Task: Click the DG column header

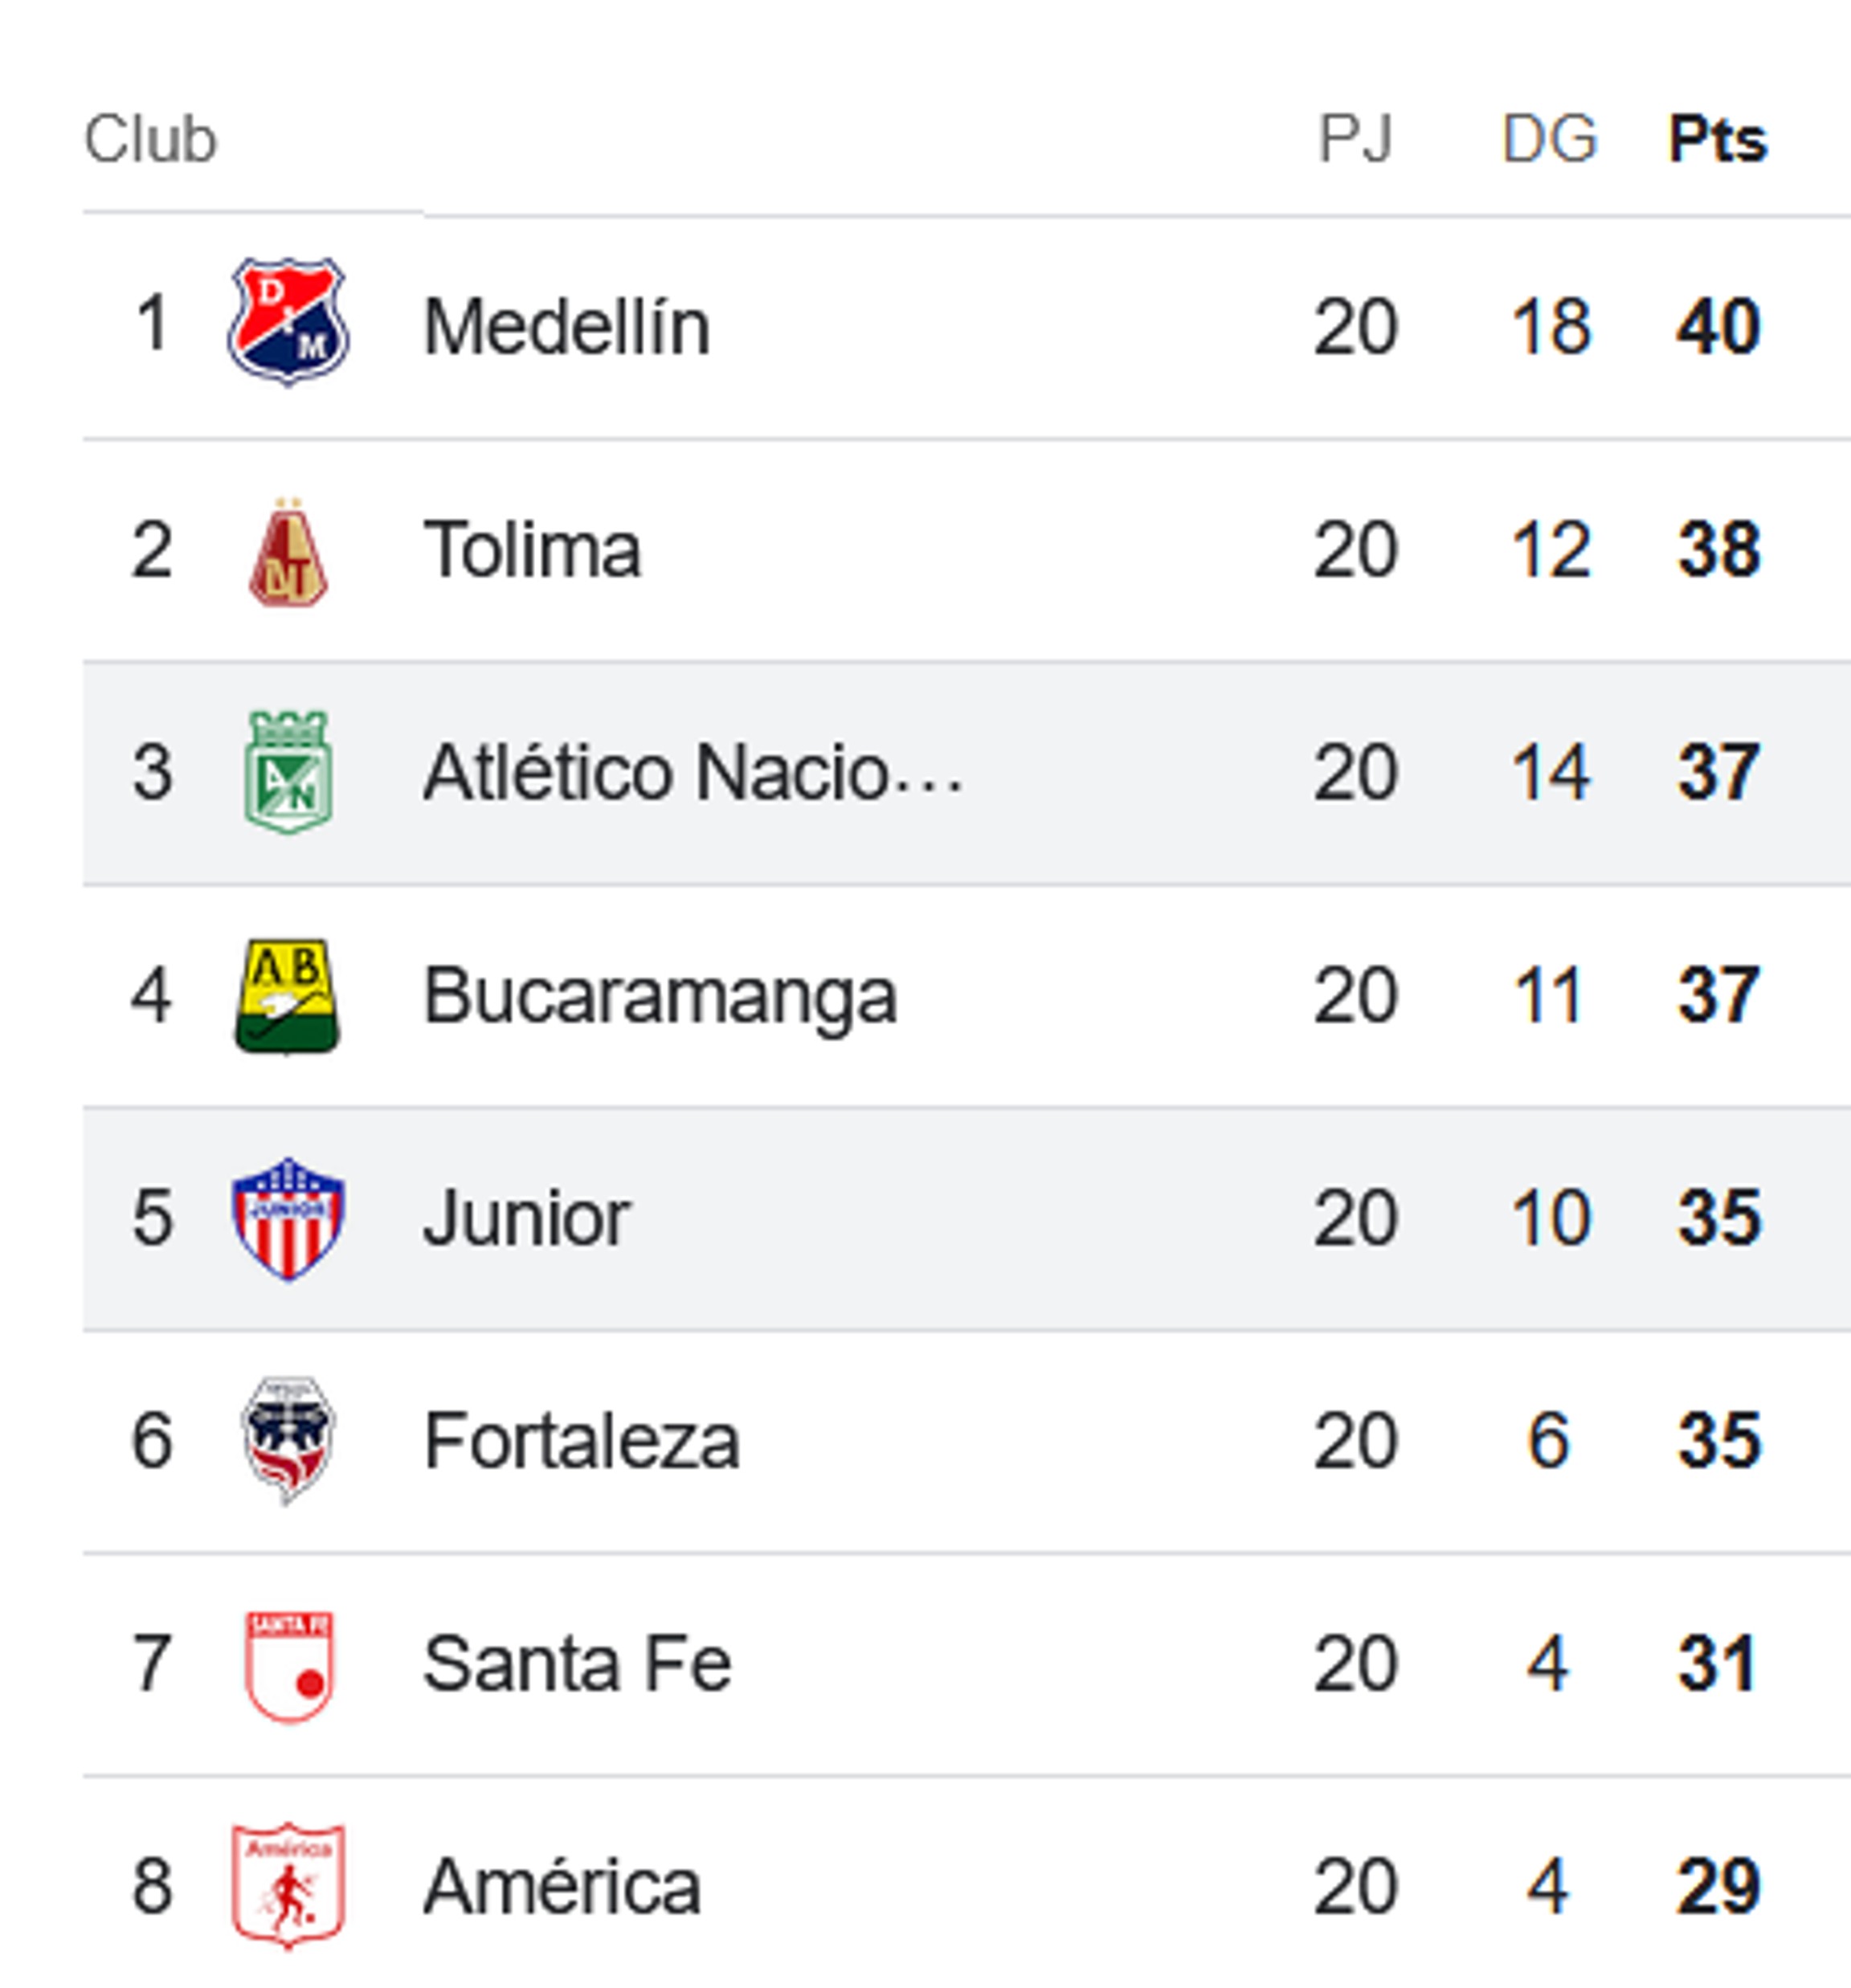Action: [x=1549, y=139]
